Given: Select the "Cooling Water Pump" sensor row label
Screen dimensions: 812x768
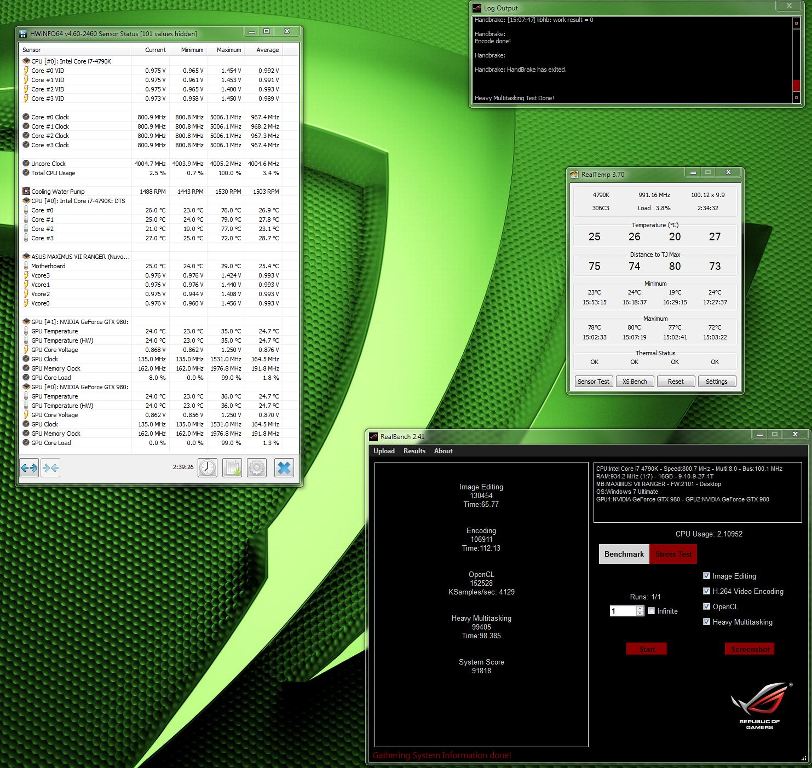Looking at the screenshot, I should click(x=58, y=192).
